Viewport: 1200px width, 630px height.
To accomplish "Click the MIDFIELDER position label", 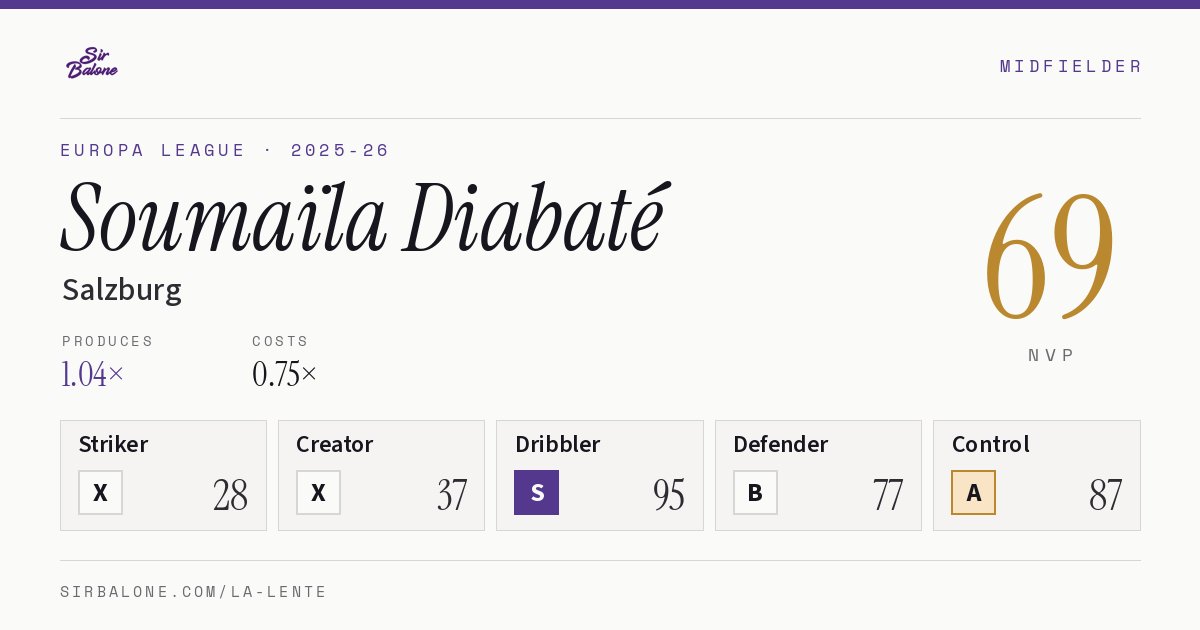I will pyautogui.click(x=1070, y=66).
